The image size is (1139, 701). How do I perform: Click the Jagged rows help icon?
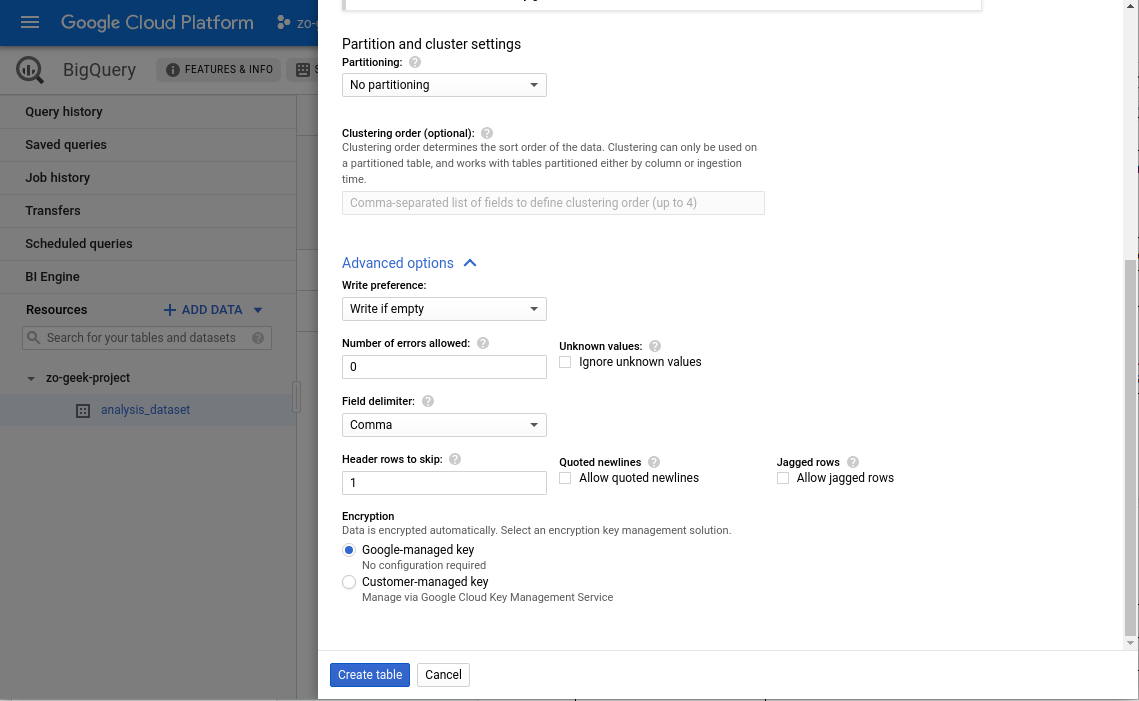(853, 462)
